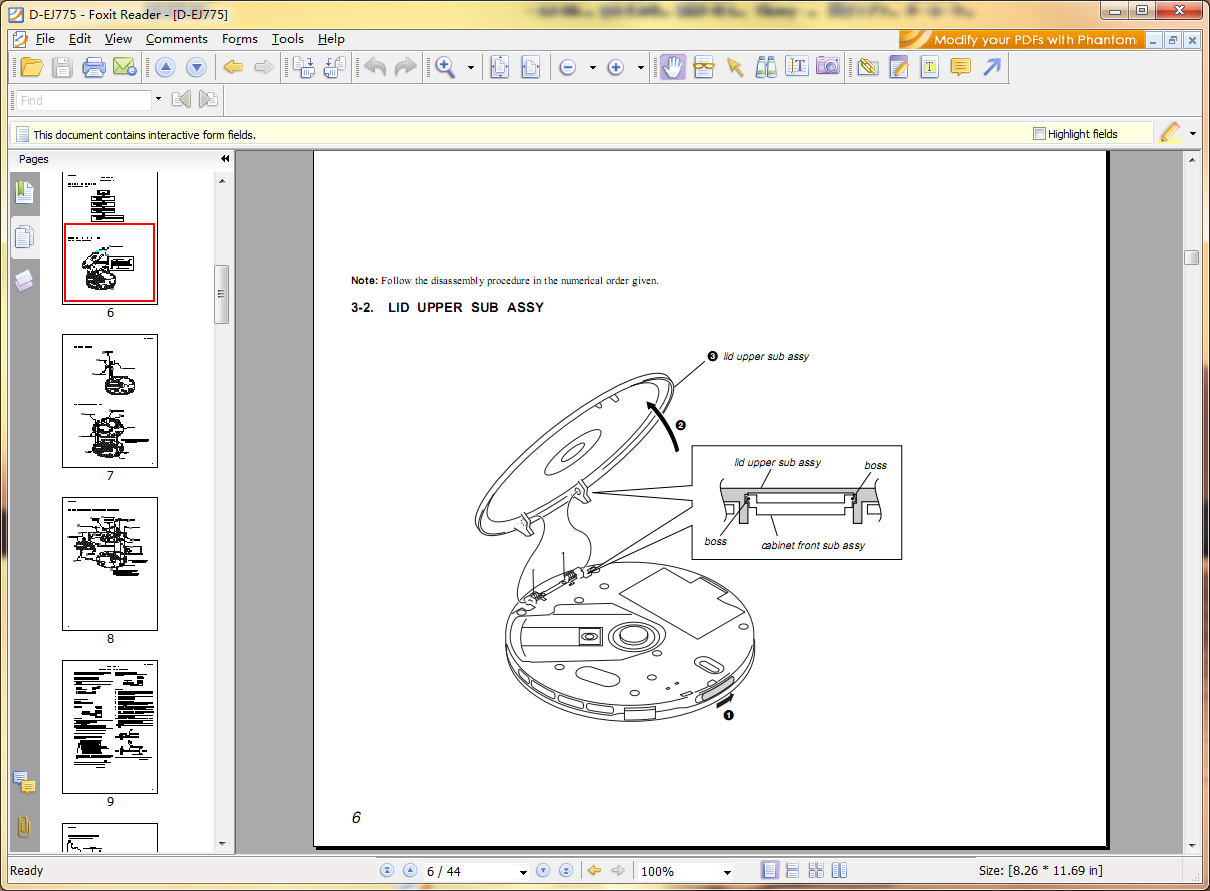The width and height of the screenshot is (1210, 891).
Task: Toggle Continuous page view mode
Action: 792,870
